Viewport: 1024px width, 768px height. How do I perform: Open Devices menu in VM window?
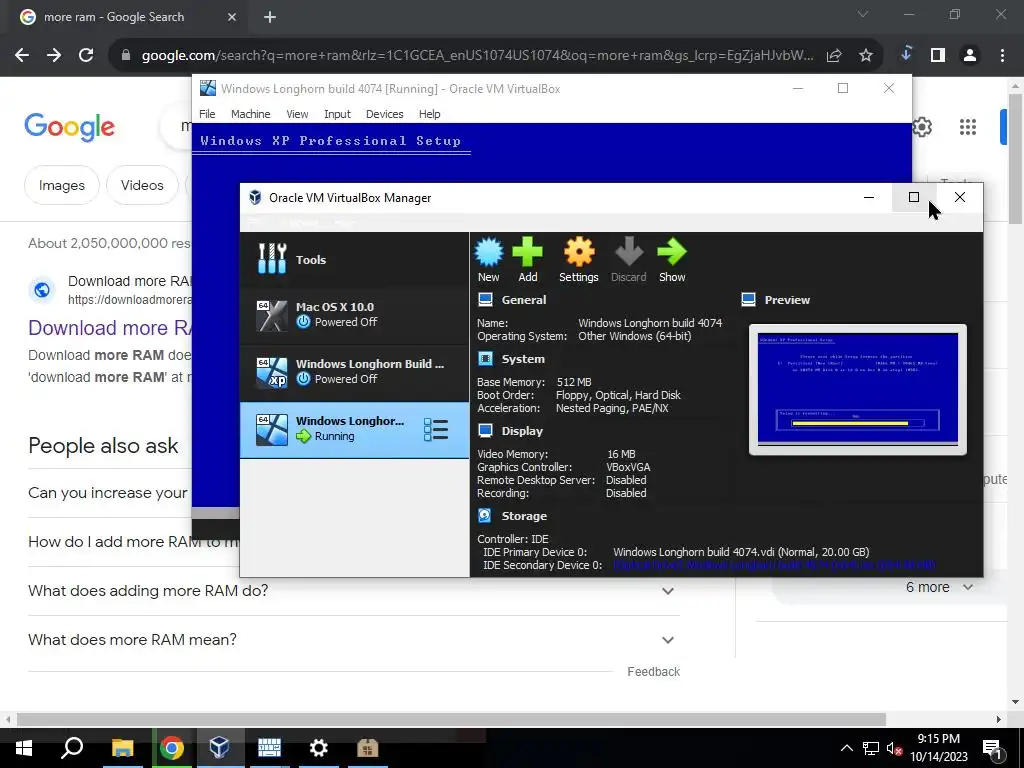[x=385, y=114]
